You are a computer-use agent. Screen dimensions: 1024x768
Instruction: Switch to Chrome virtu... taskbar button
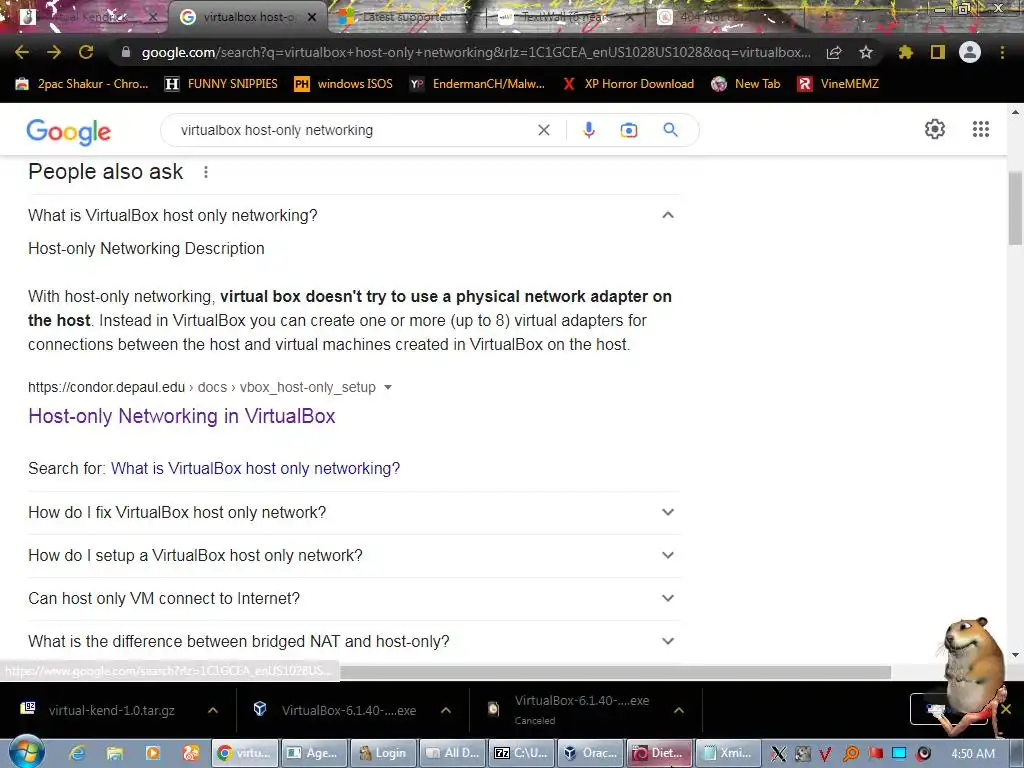point(245,753)
